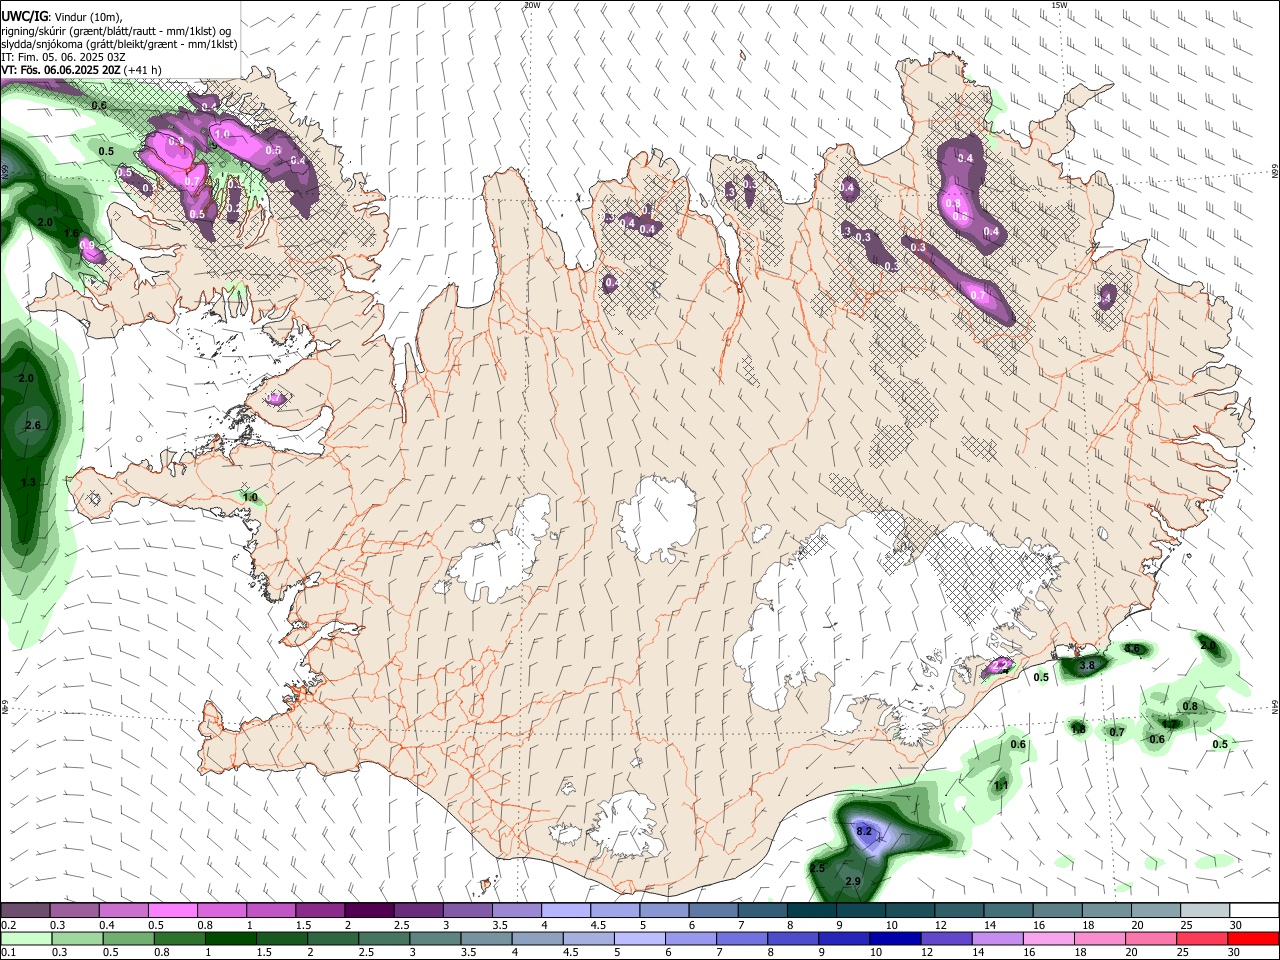
Task: Select the 2.9 precipitation label south of Iceland
Action: tap(853, 881)
